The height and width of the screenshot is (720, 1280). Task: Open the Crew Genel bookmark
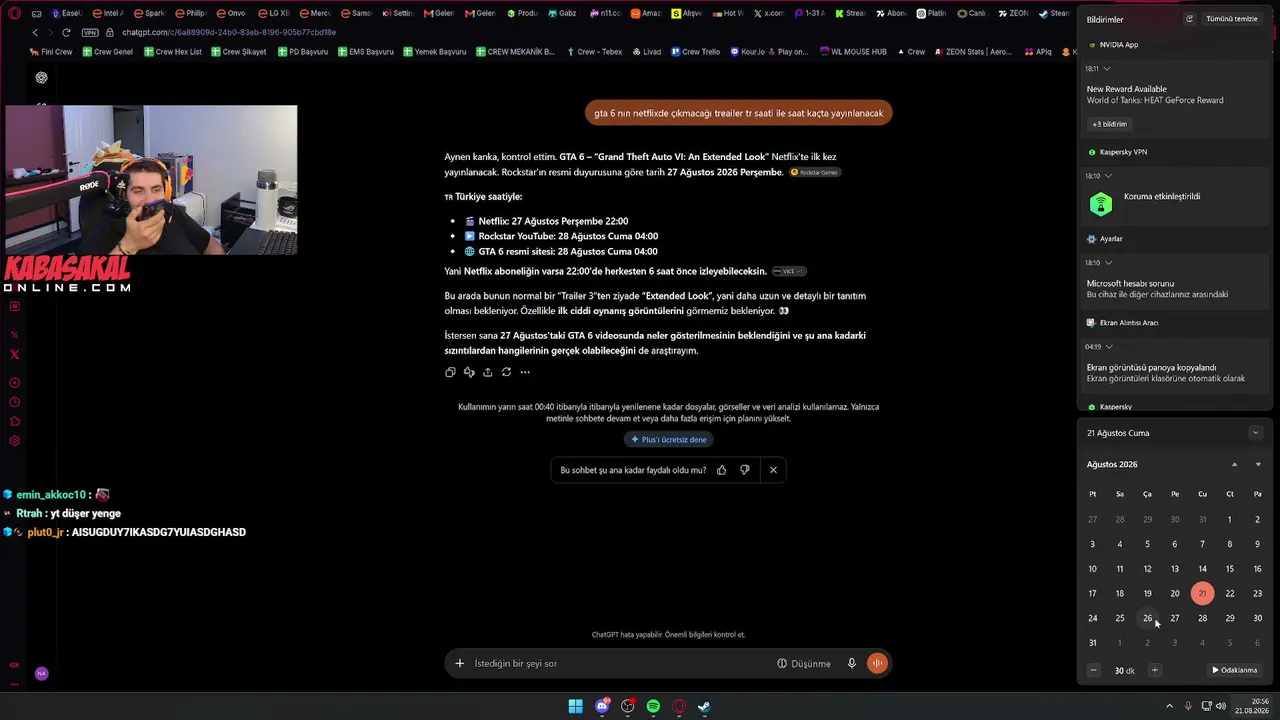[x=108, y=51]
